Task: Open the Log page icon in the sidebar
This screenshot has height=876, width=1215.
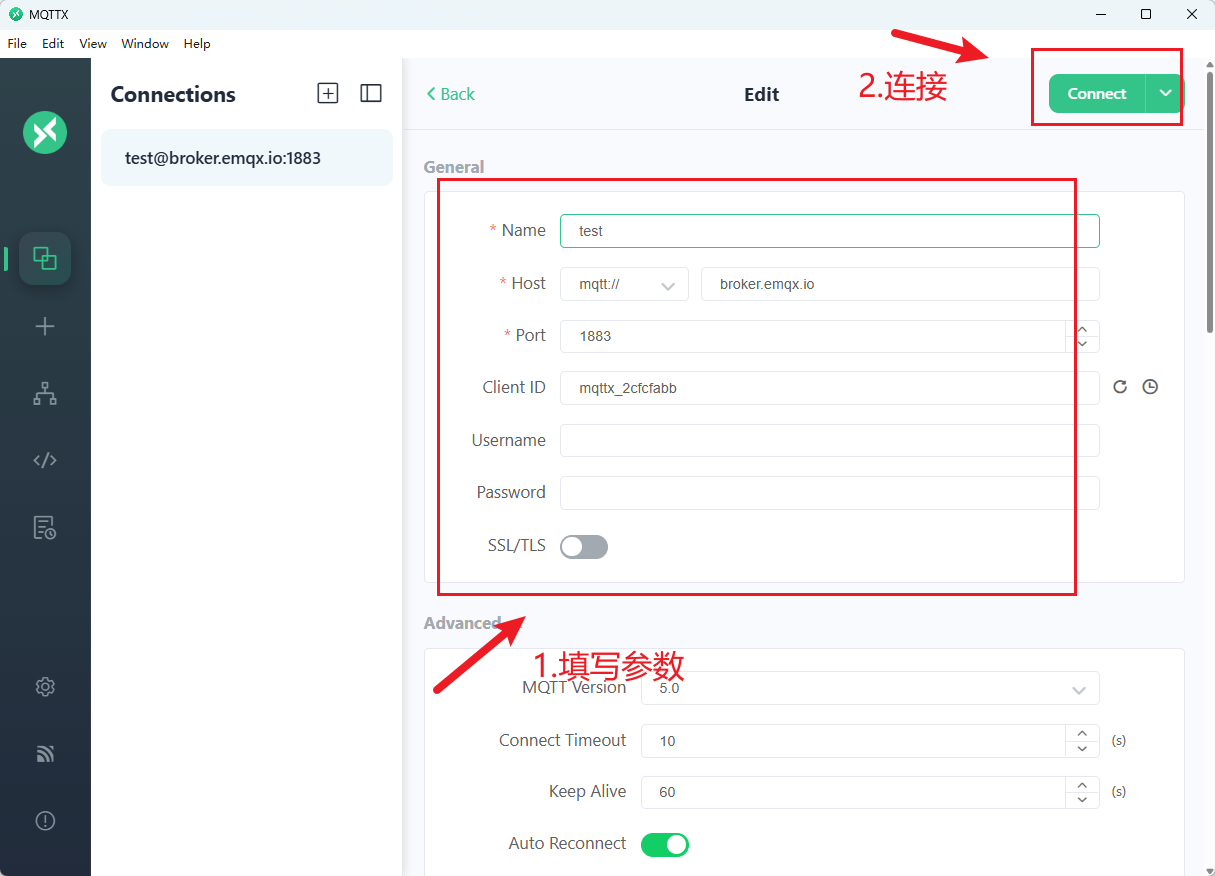Action: click(x=45, y=528)
